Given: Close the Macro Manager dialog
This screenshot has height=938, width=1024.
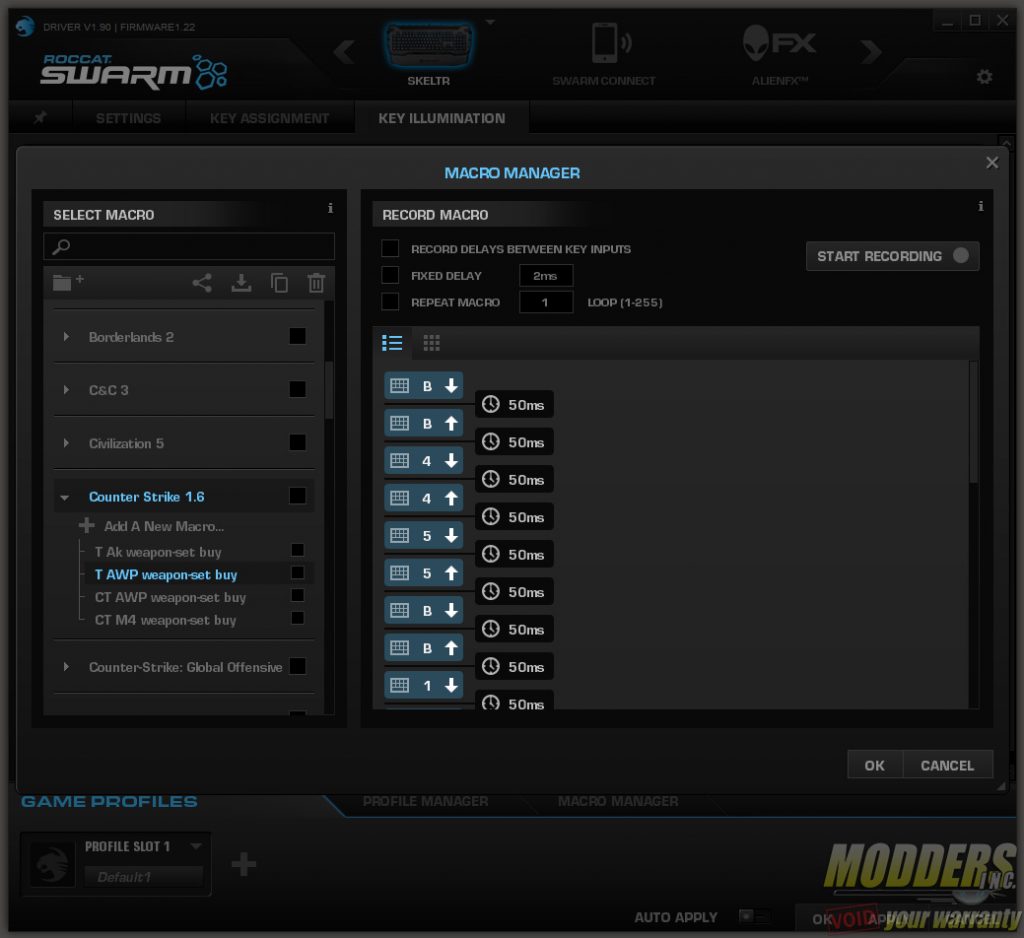Looking at the screenshot, I should (x=991, y=163).
